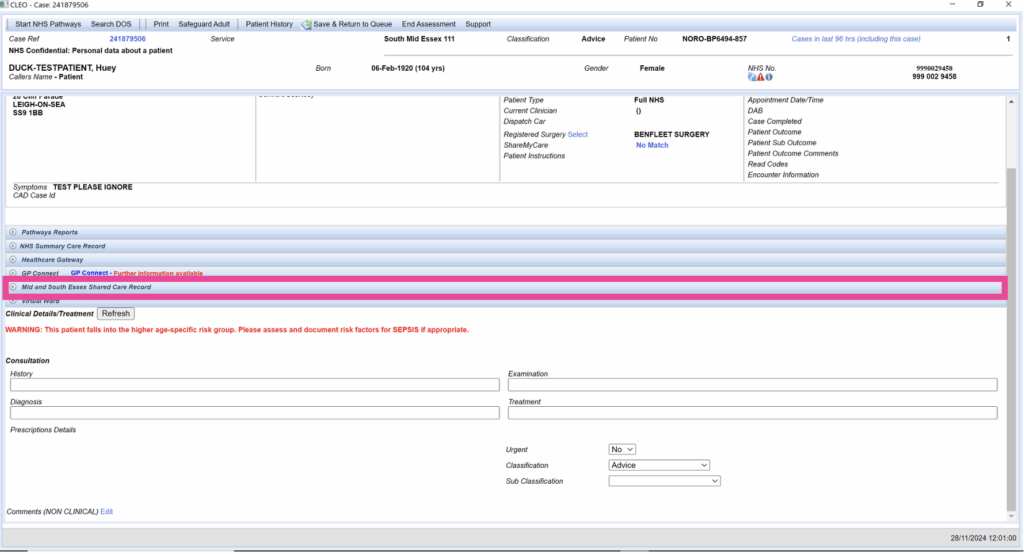
Task: Click the vertical scrollbar of the case panel
Action: click(x=1011, y=338)
